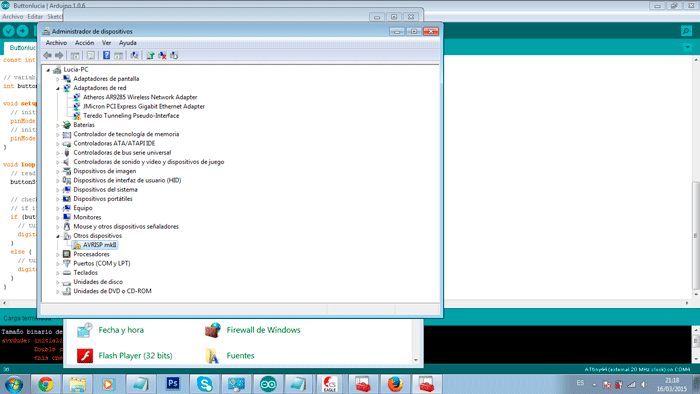Click the uninstall device toolbar icon
This screenshot has width=700, height=394.
tap(162, 55)
